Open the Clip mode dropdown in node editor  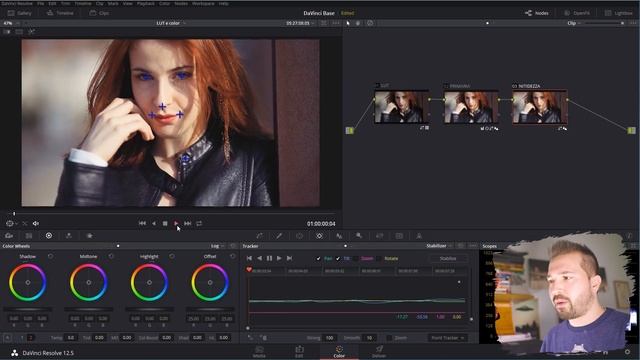click(x=573, y=23)
